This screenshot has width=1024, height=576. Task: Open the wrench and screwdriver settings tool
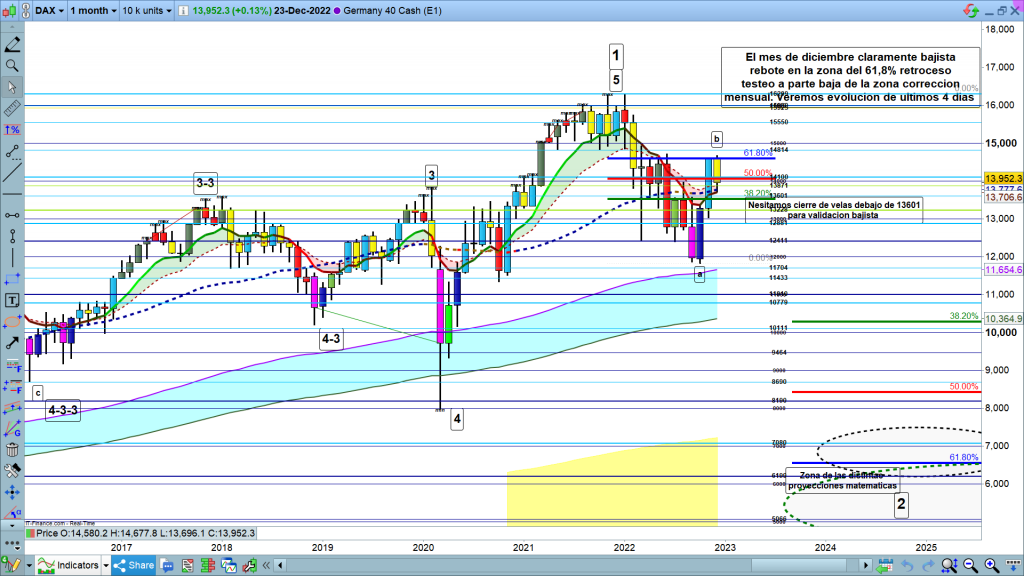(12, 470)
